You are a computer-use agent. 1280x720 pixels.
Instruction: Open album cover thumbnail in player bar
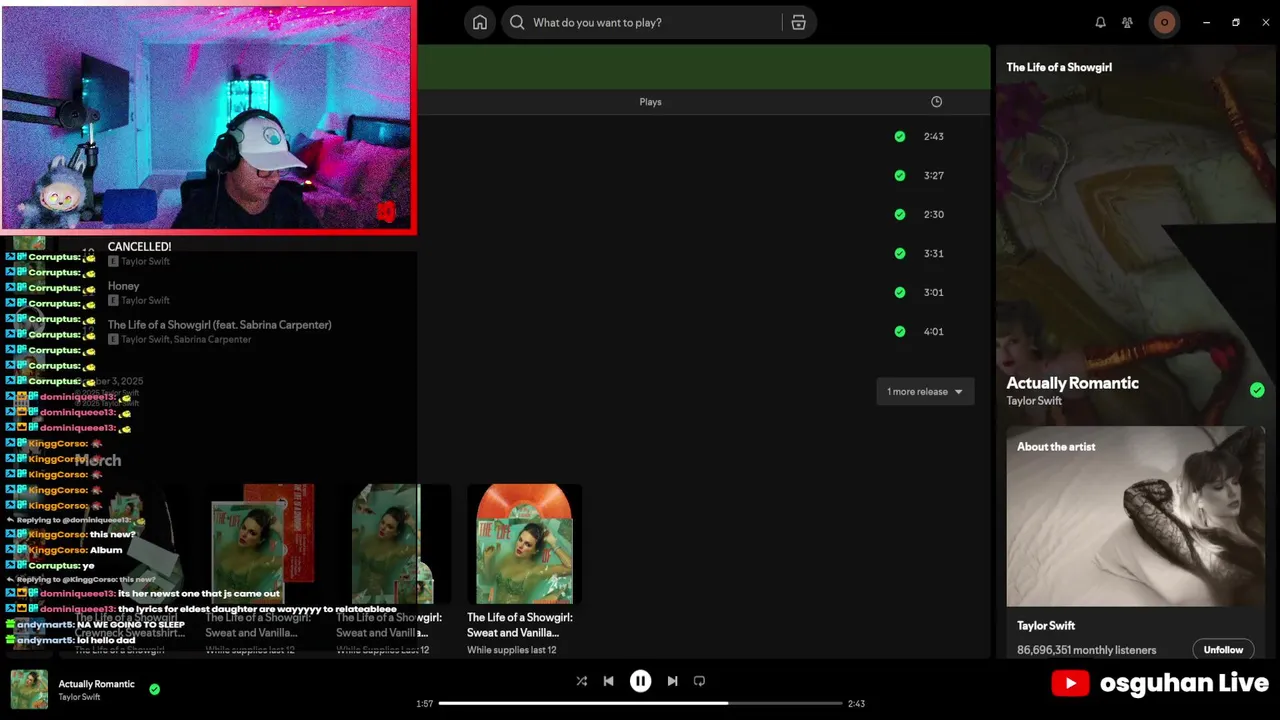click(29, 690)
